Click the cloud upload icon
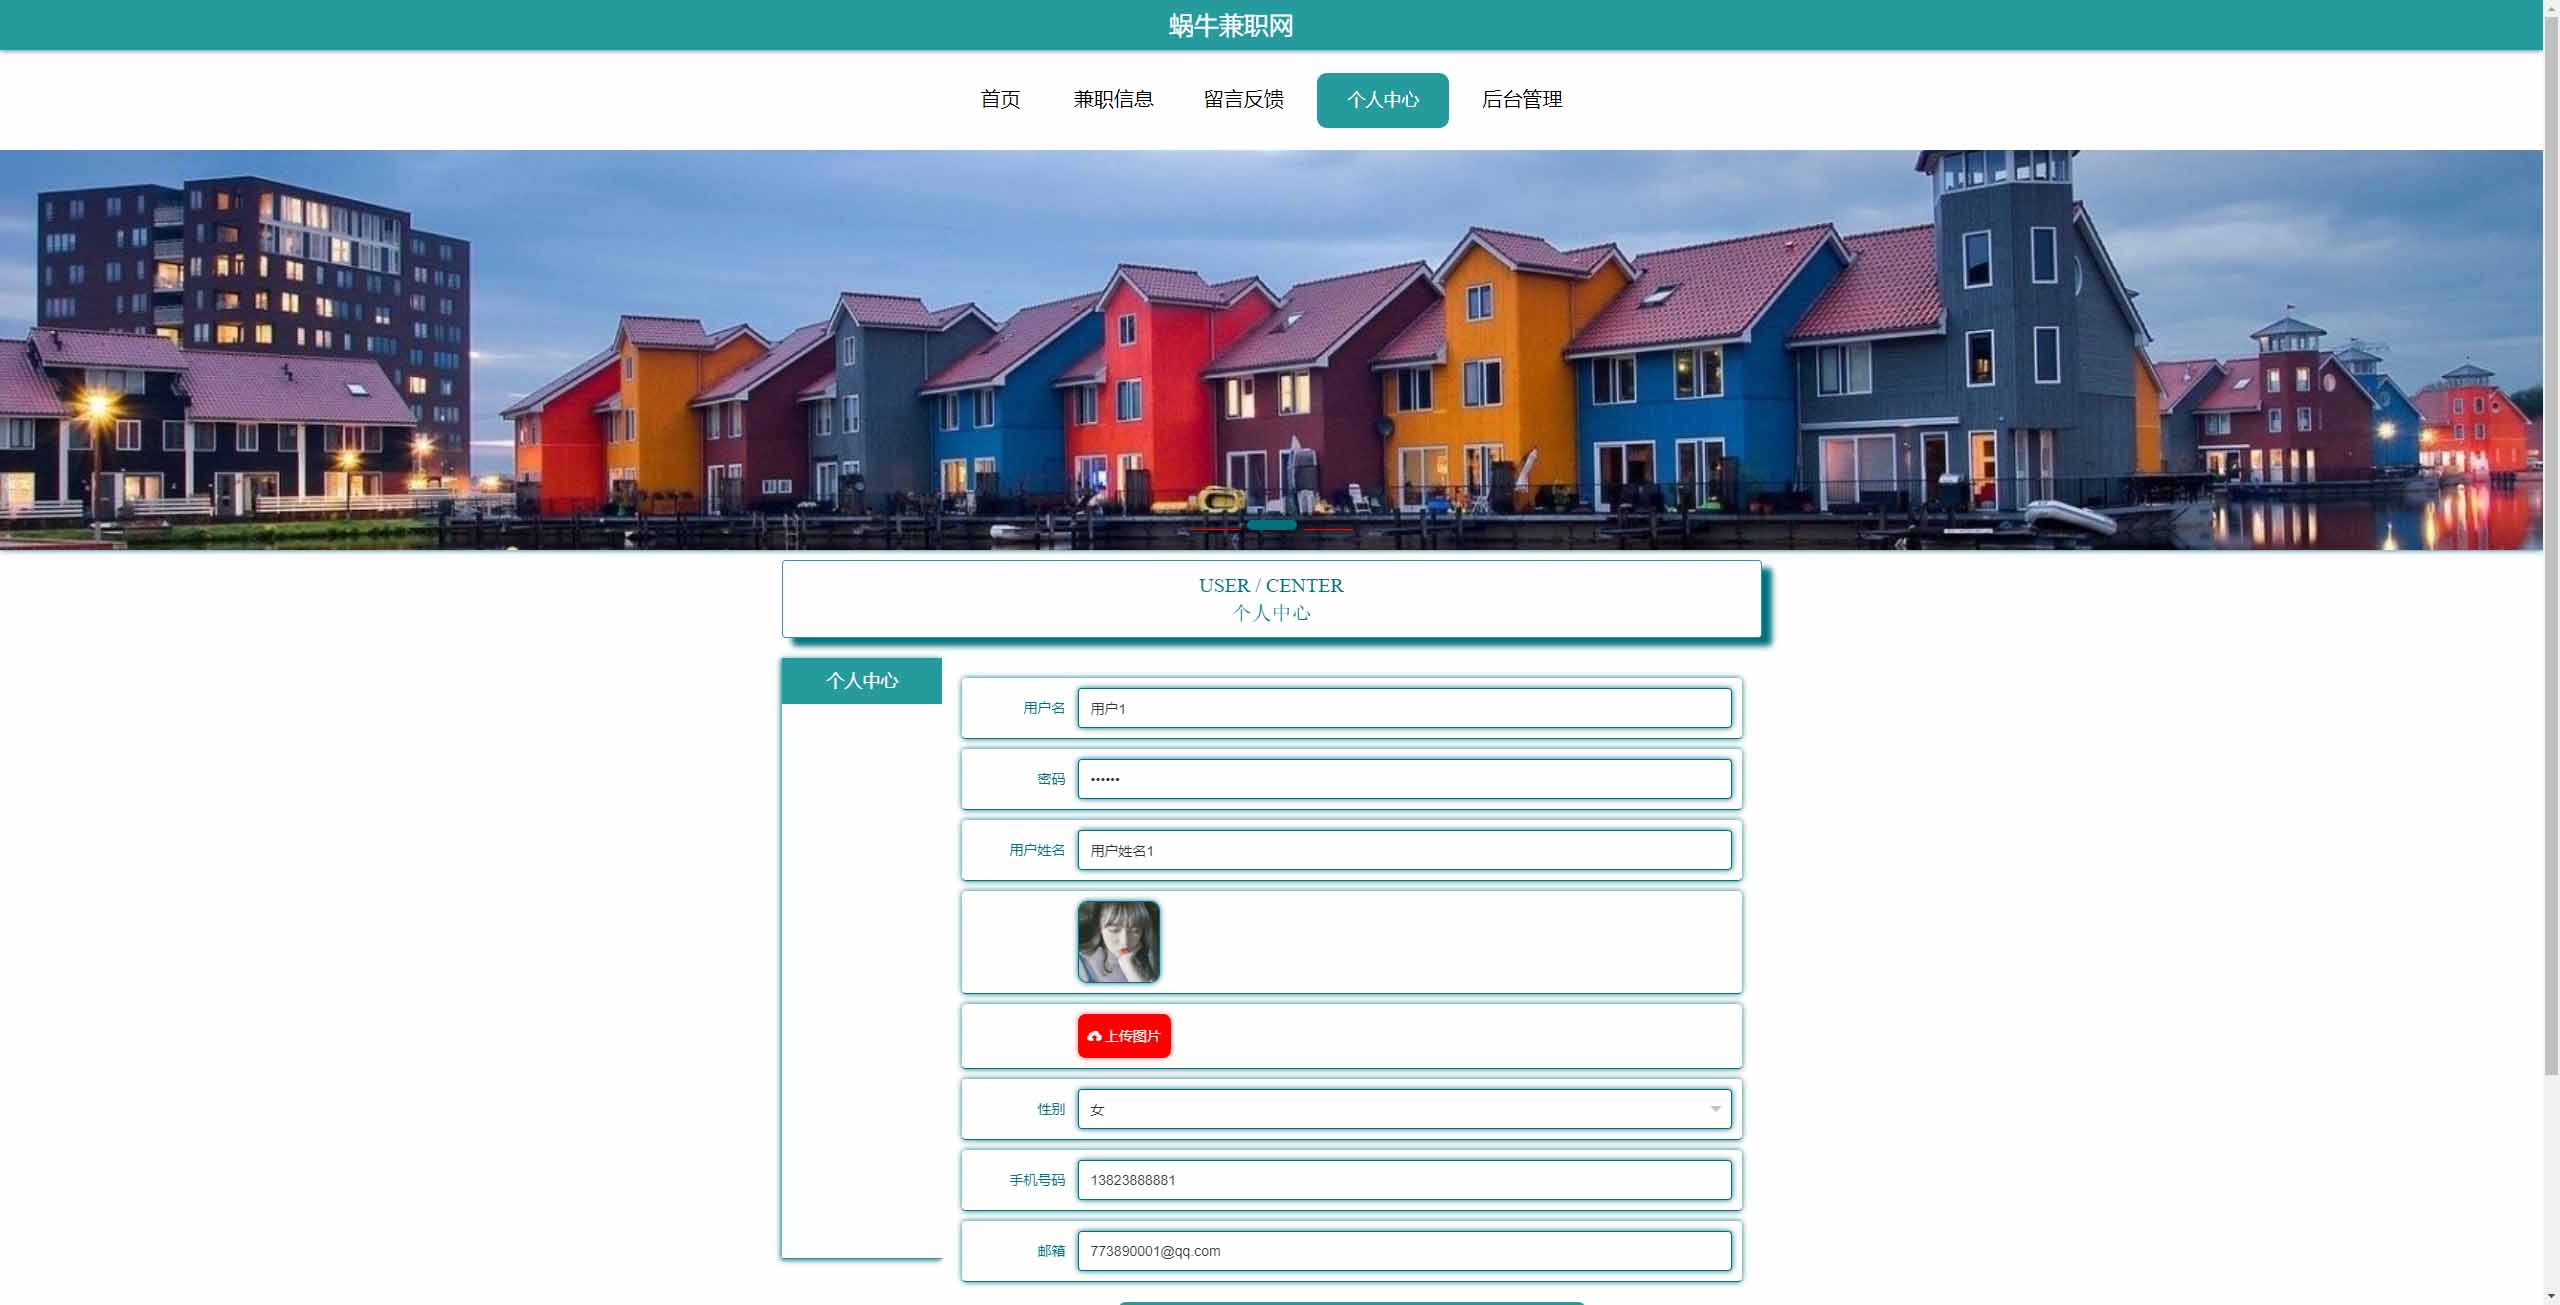This screenshot has height=1305, width=2560. click(x=1094, y=1036)
